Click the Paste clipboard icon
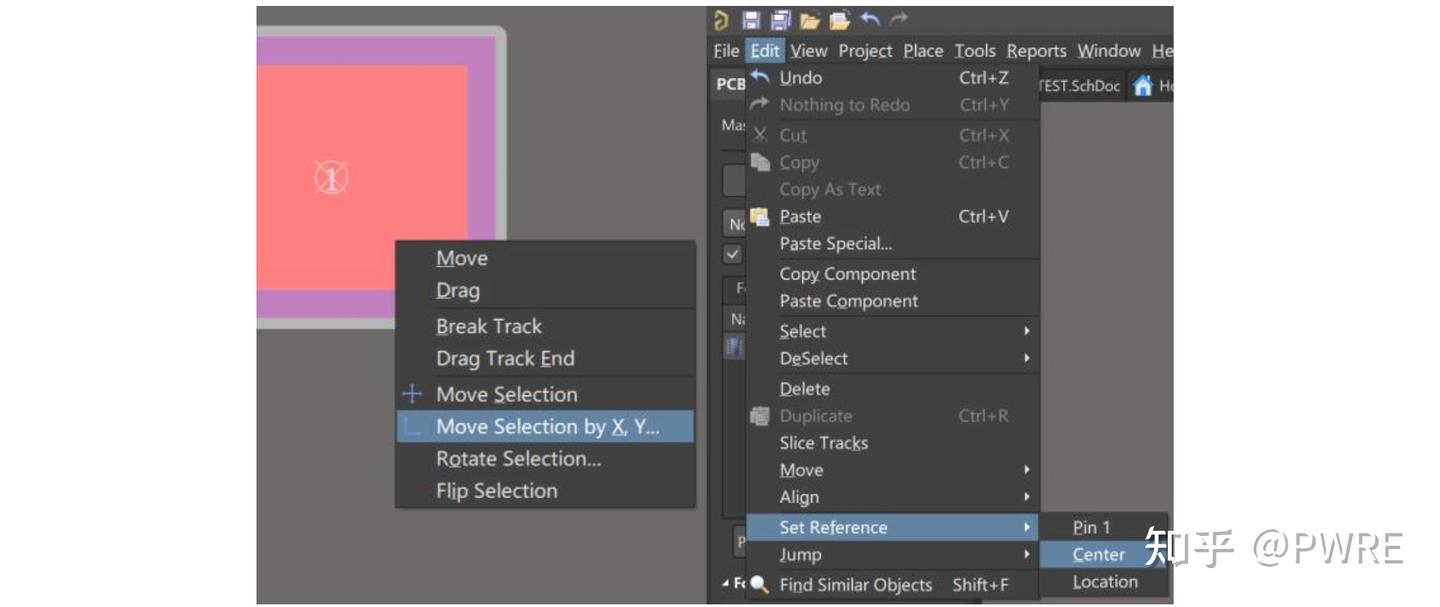 coord(760,216)
